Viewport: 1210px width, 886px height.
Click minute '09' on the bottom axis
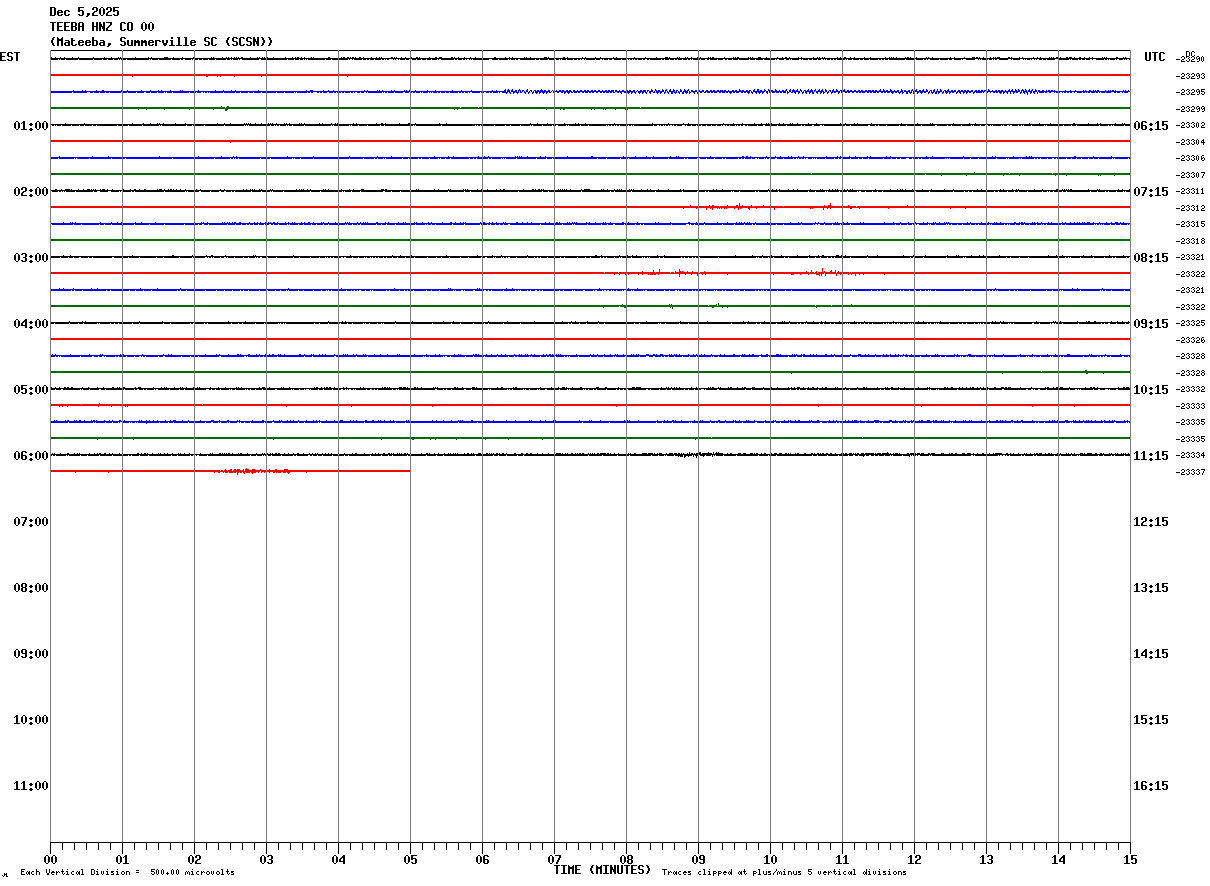click(698, 860)
